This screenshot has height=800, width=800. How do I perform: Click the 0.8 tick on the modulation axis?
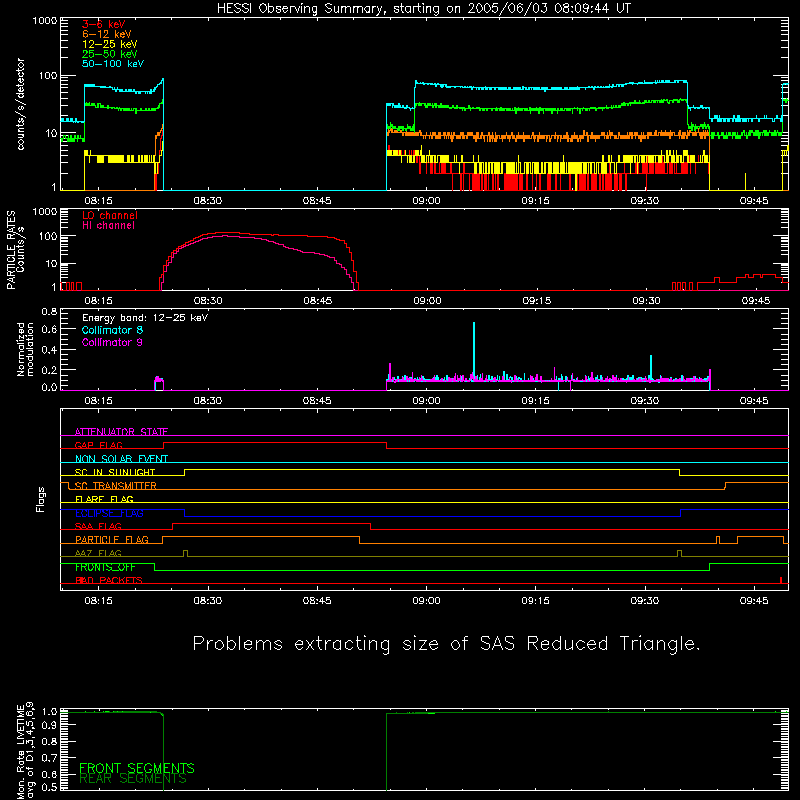click(x=49, y=311)
